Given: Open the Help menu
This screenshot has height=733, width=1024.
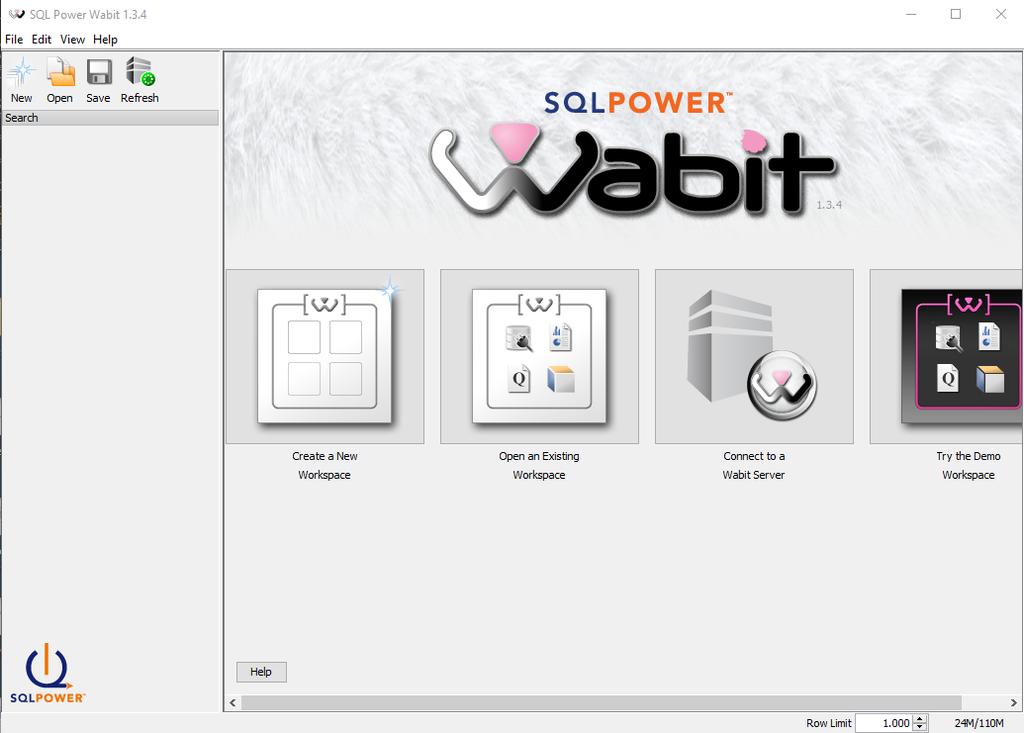Looking at the screenshot, I should [105, 39].
